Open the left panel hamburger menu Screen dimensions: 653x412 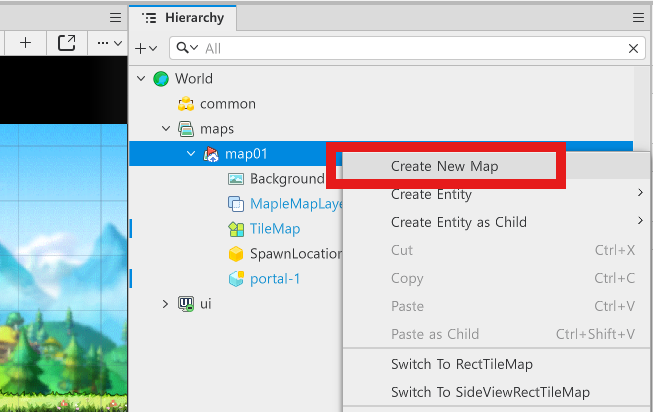pos(115,17)
